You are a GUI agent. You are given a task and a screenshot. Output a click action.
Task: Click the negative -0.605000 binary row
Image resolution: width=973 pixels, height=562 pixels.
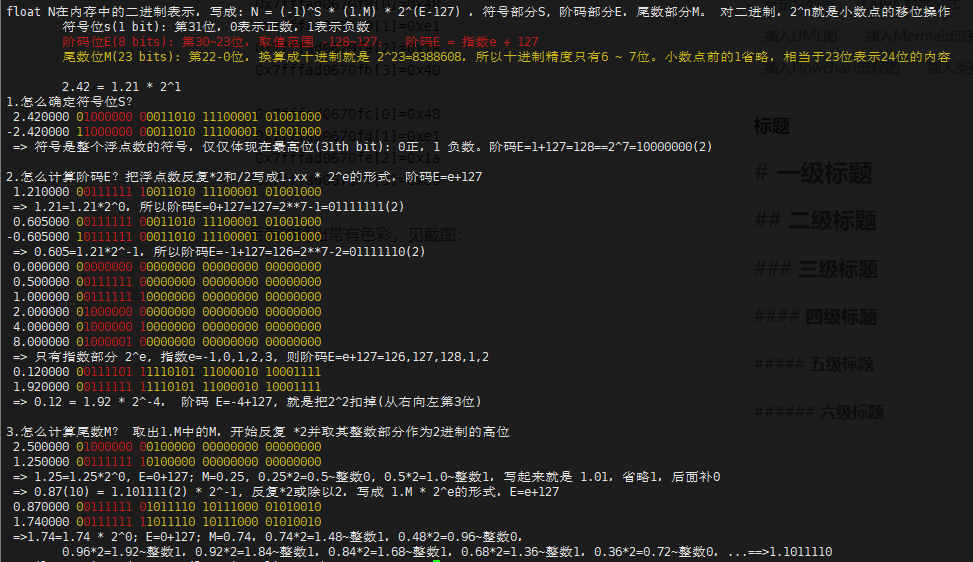[164, 236]
